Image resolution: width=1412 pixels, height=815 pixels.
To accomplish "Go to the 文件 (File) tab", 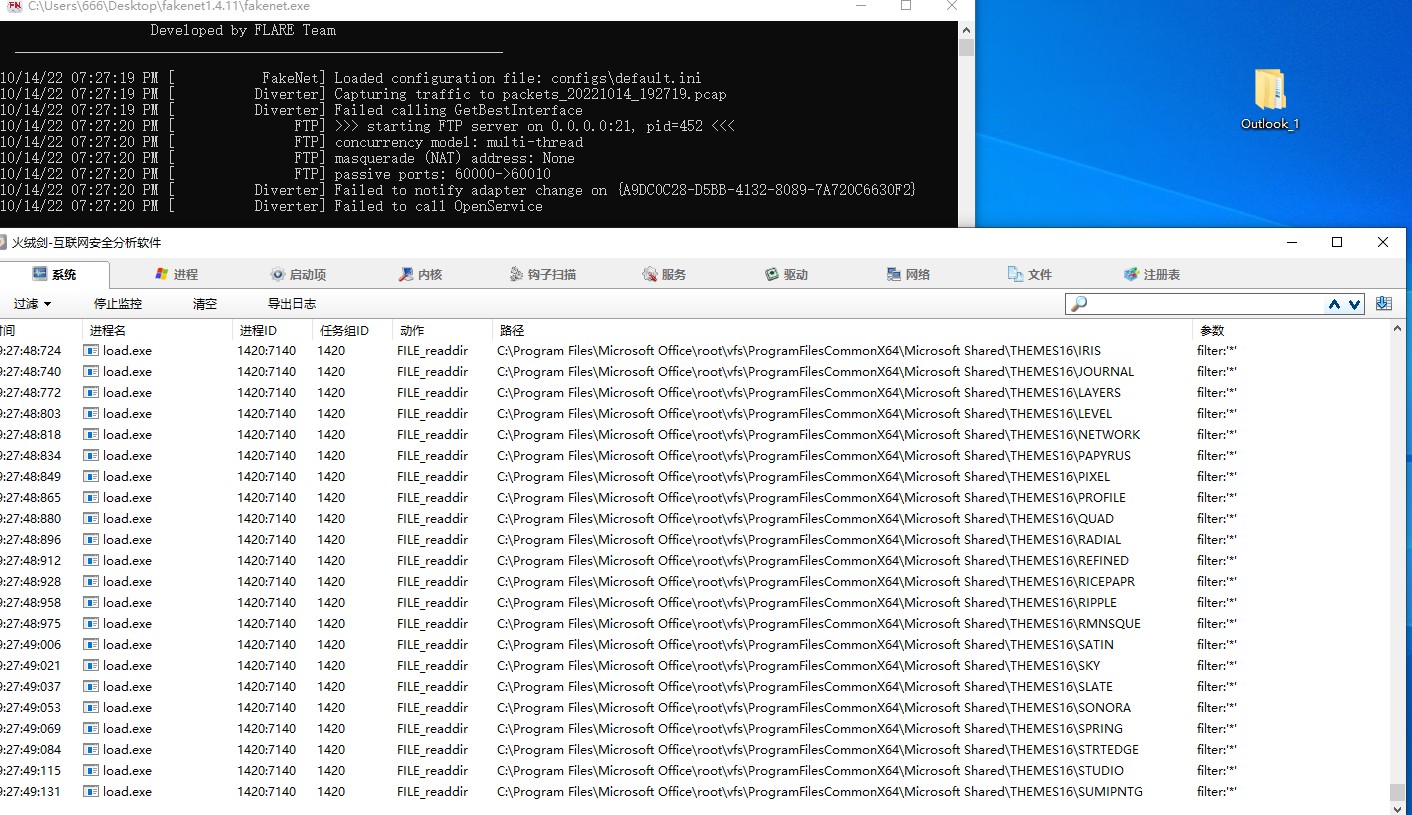I will pos(1030,275).
